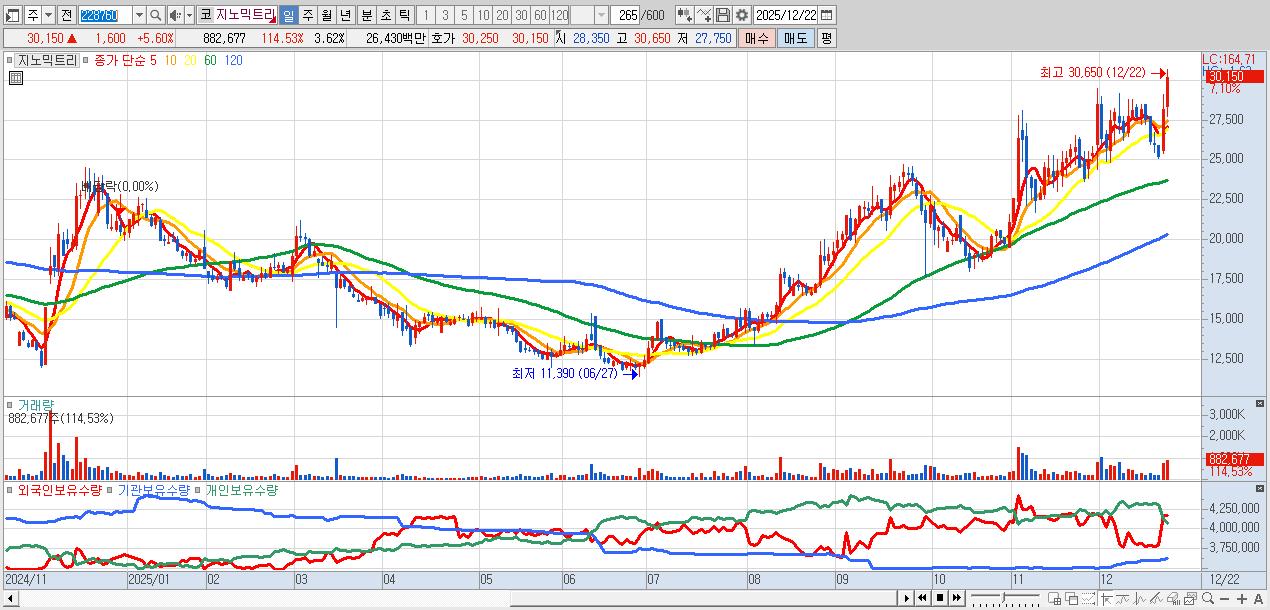
Task: Open the custom interval combo box
Action: (590, 15)
